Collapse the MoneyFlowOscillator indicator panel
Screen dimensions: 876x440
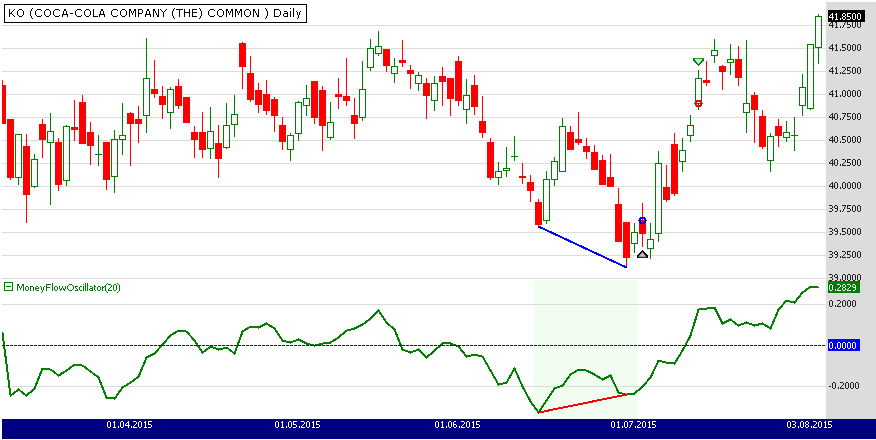(x=8, y=287)
